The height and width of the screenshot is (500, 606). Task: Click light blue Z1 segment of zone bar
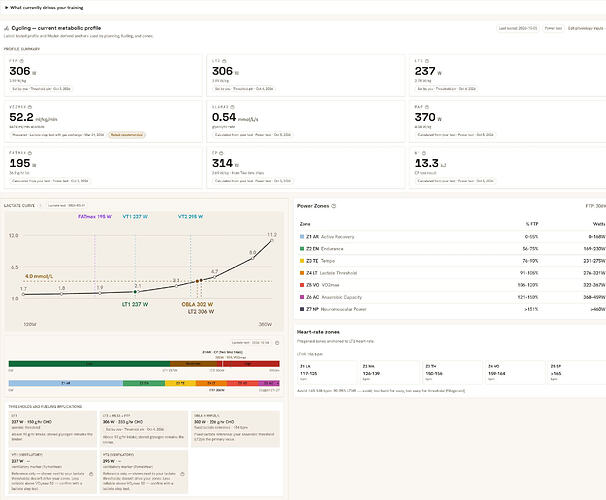(66, 383)
